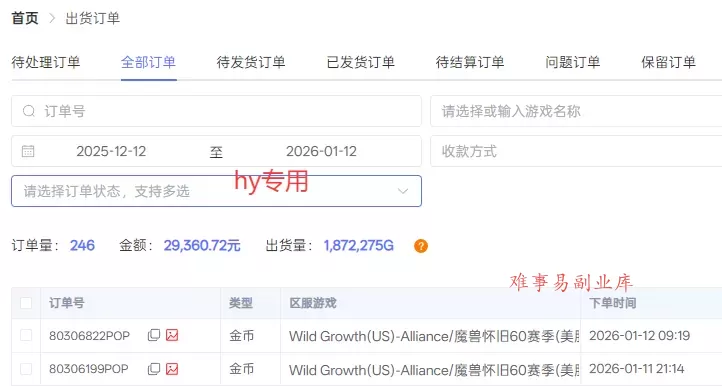Click 下单时间 column header
This screenshot has height=386, width=722.
613,303
